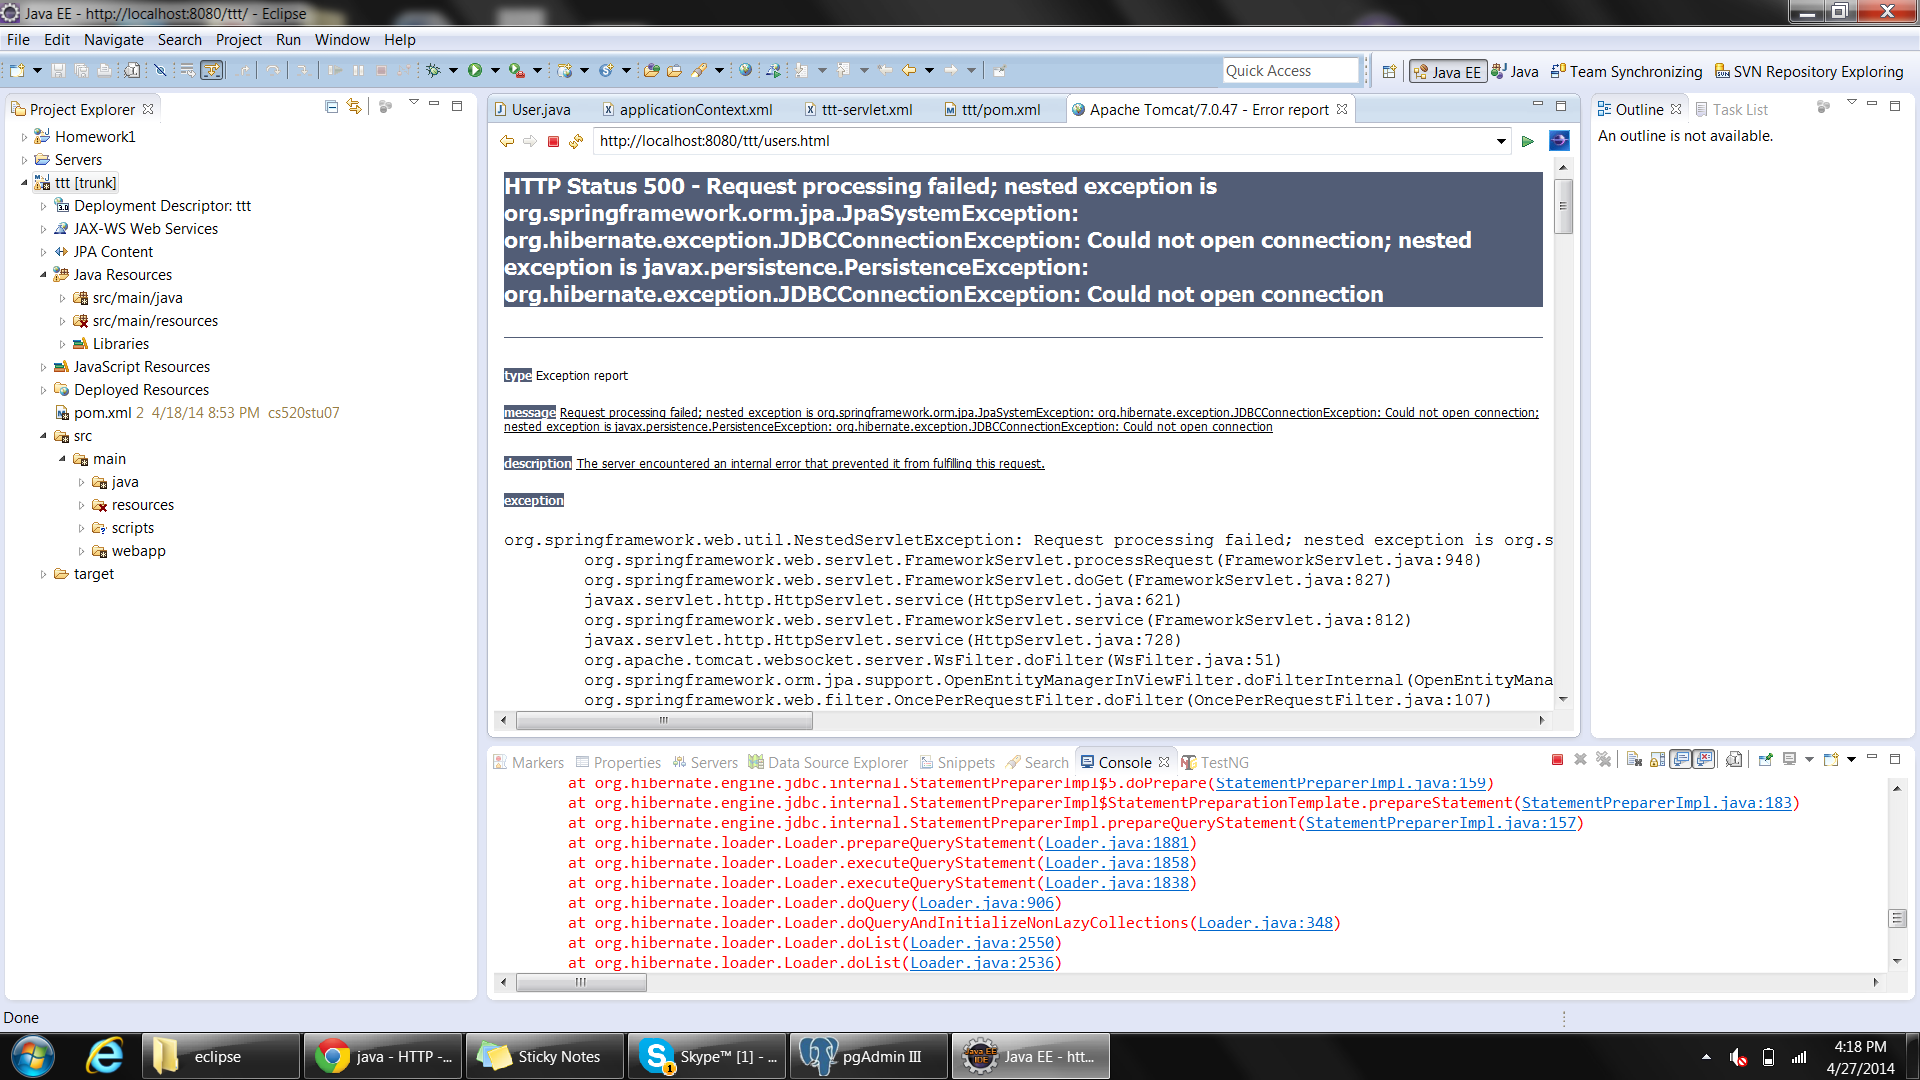The width and height of the screenshot is (1920, 1080).
Task: Open pgAdmin III from the taskbar
Action: click(868, 1057)
